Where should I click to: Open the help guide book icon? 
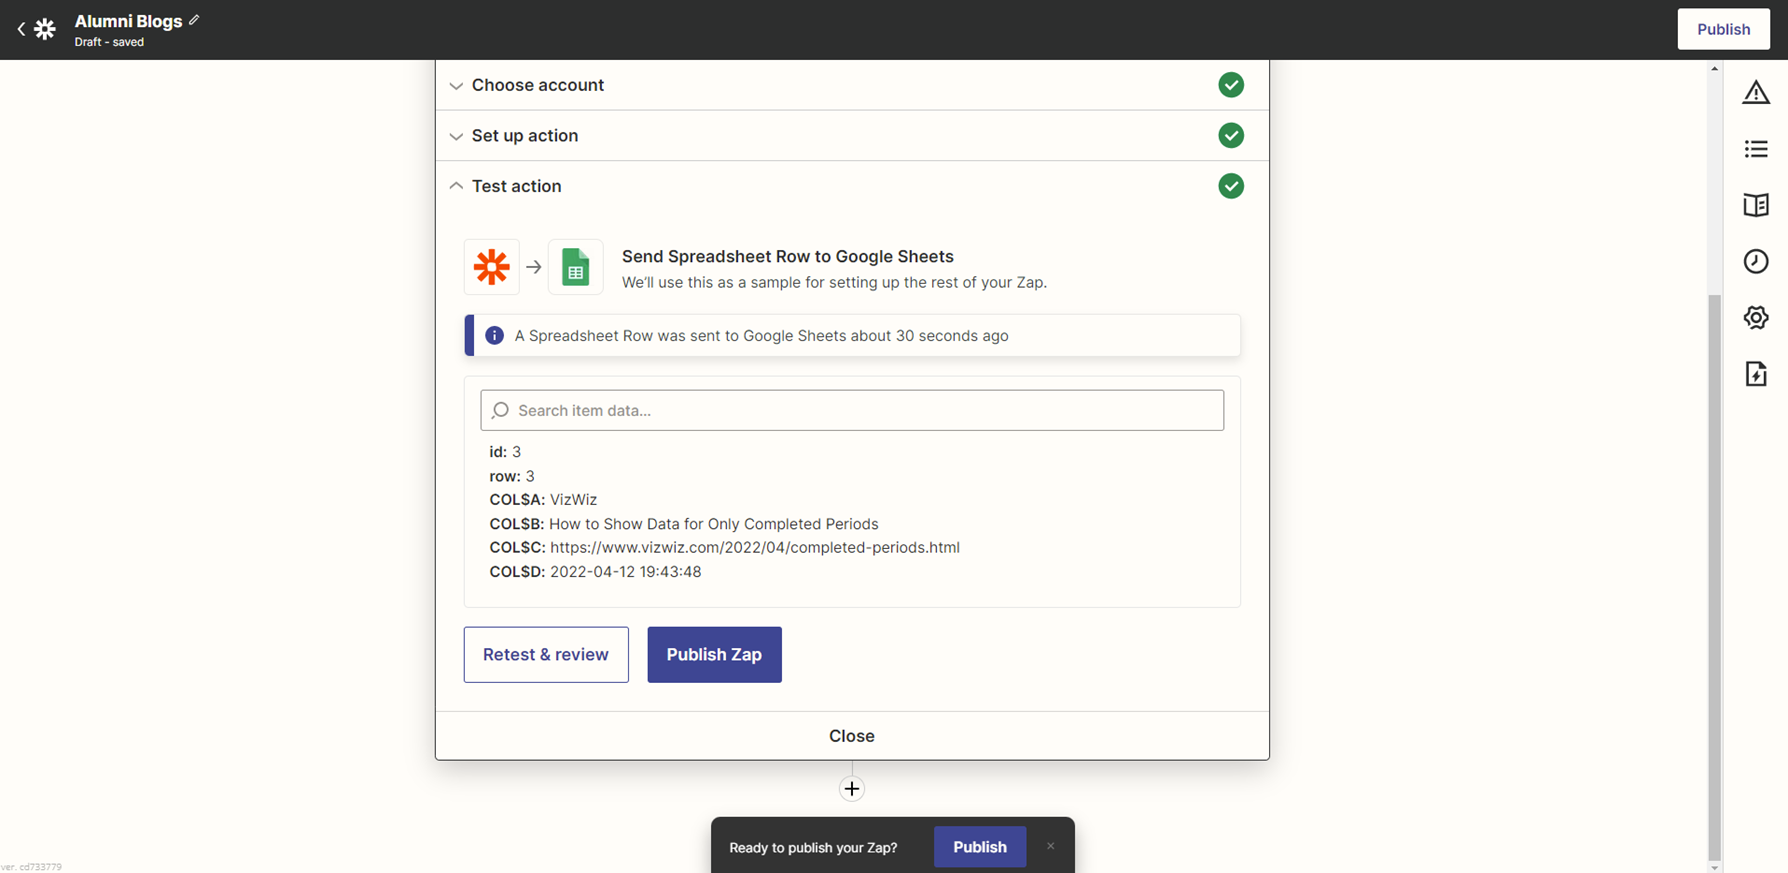[1756, 205]
